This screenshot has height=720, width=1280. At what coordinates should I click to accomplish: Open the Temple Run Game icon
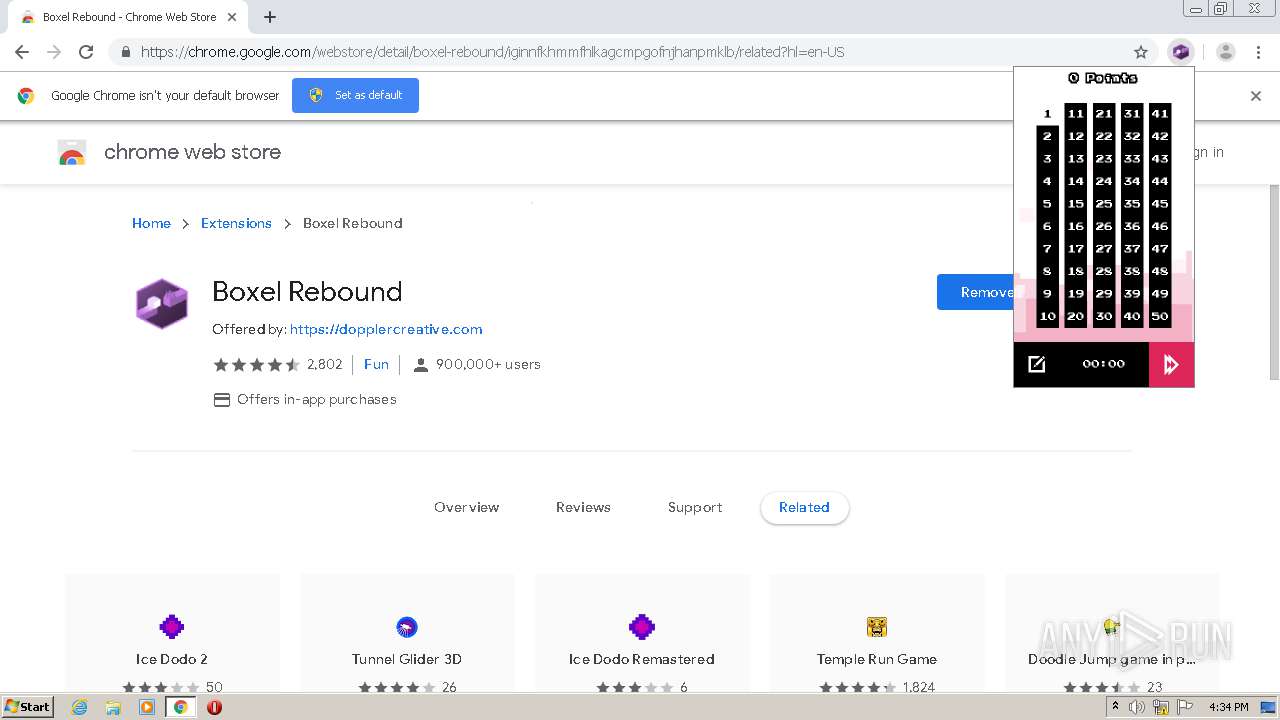point(877,627)
